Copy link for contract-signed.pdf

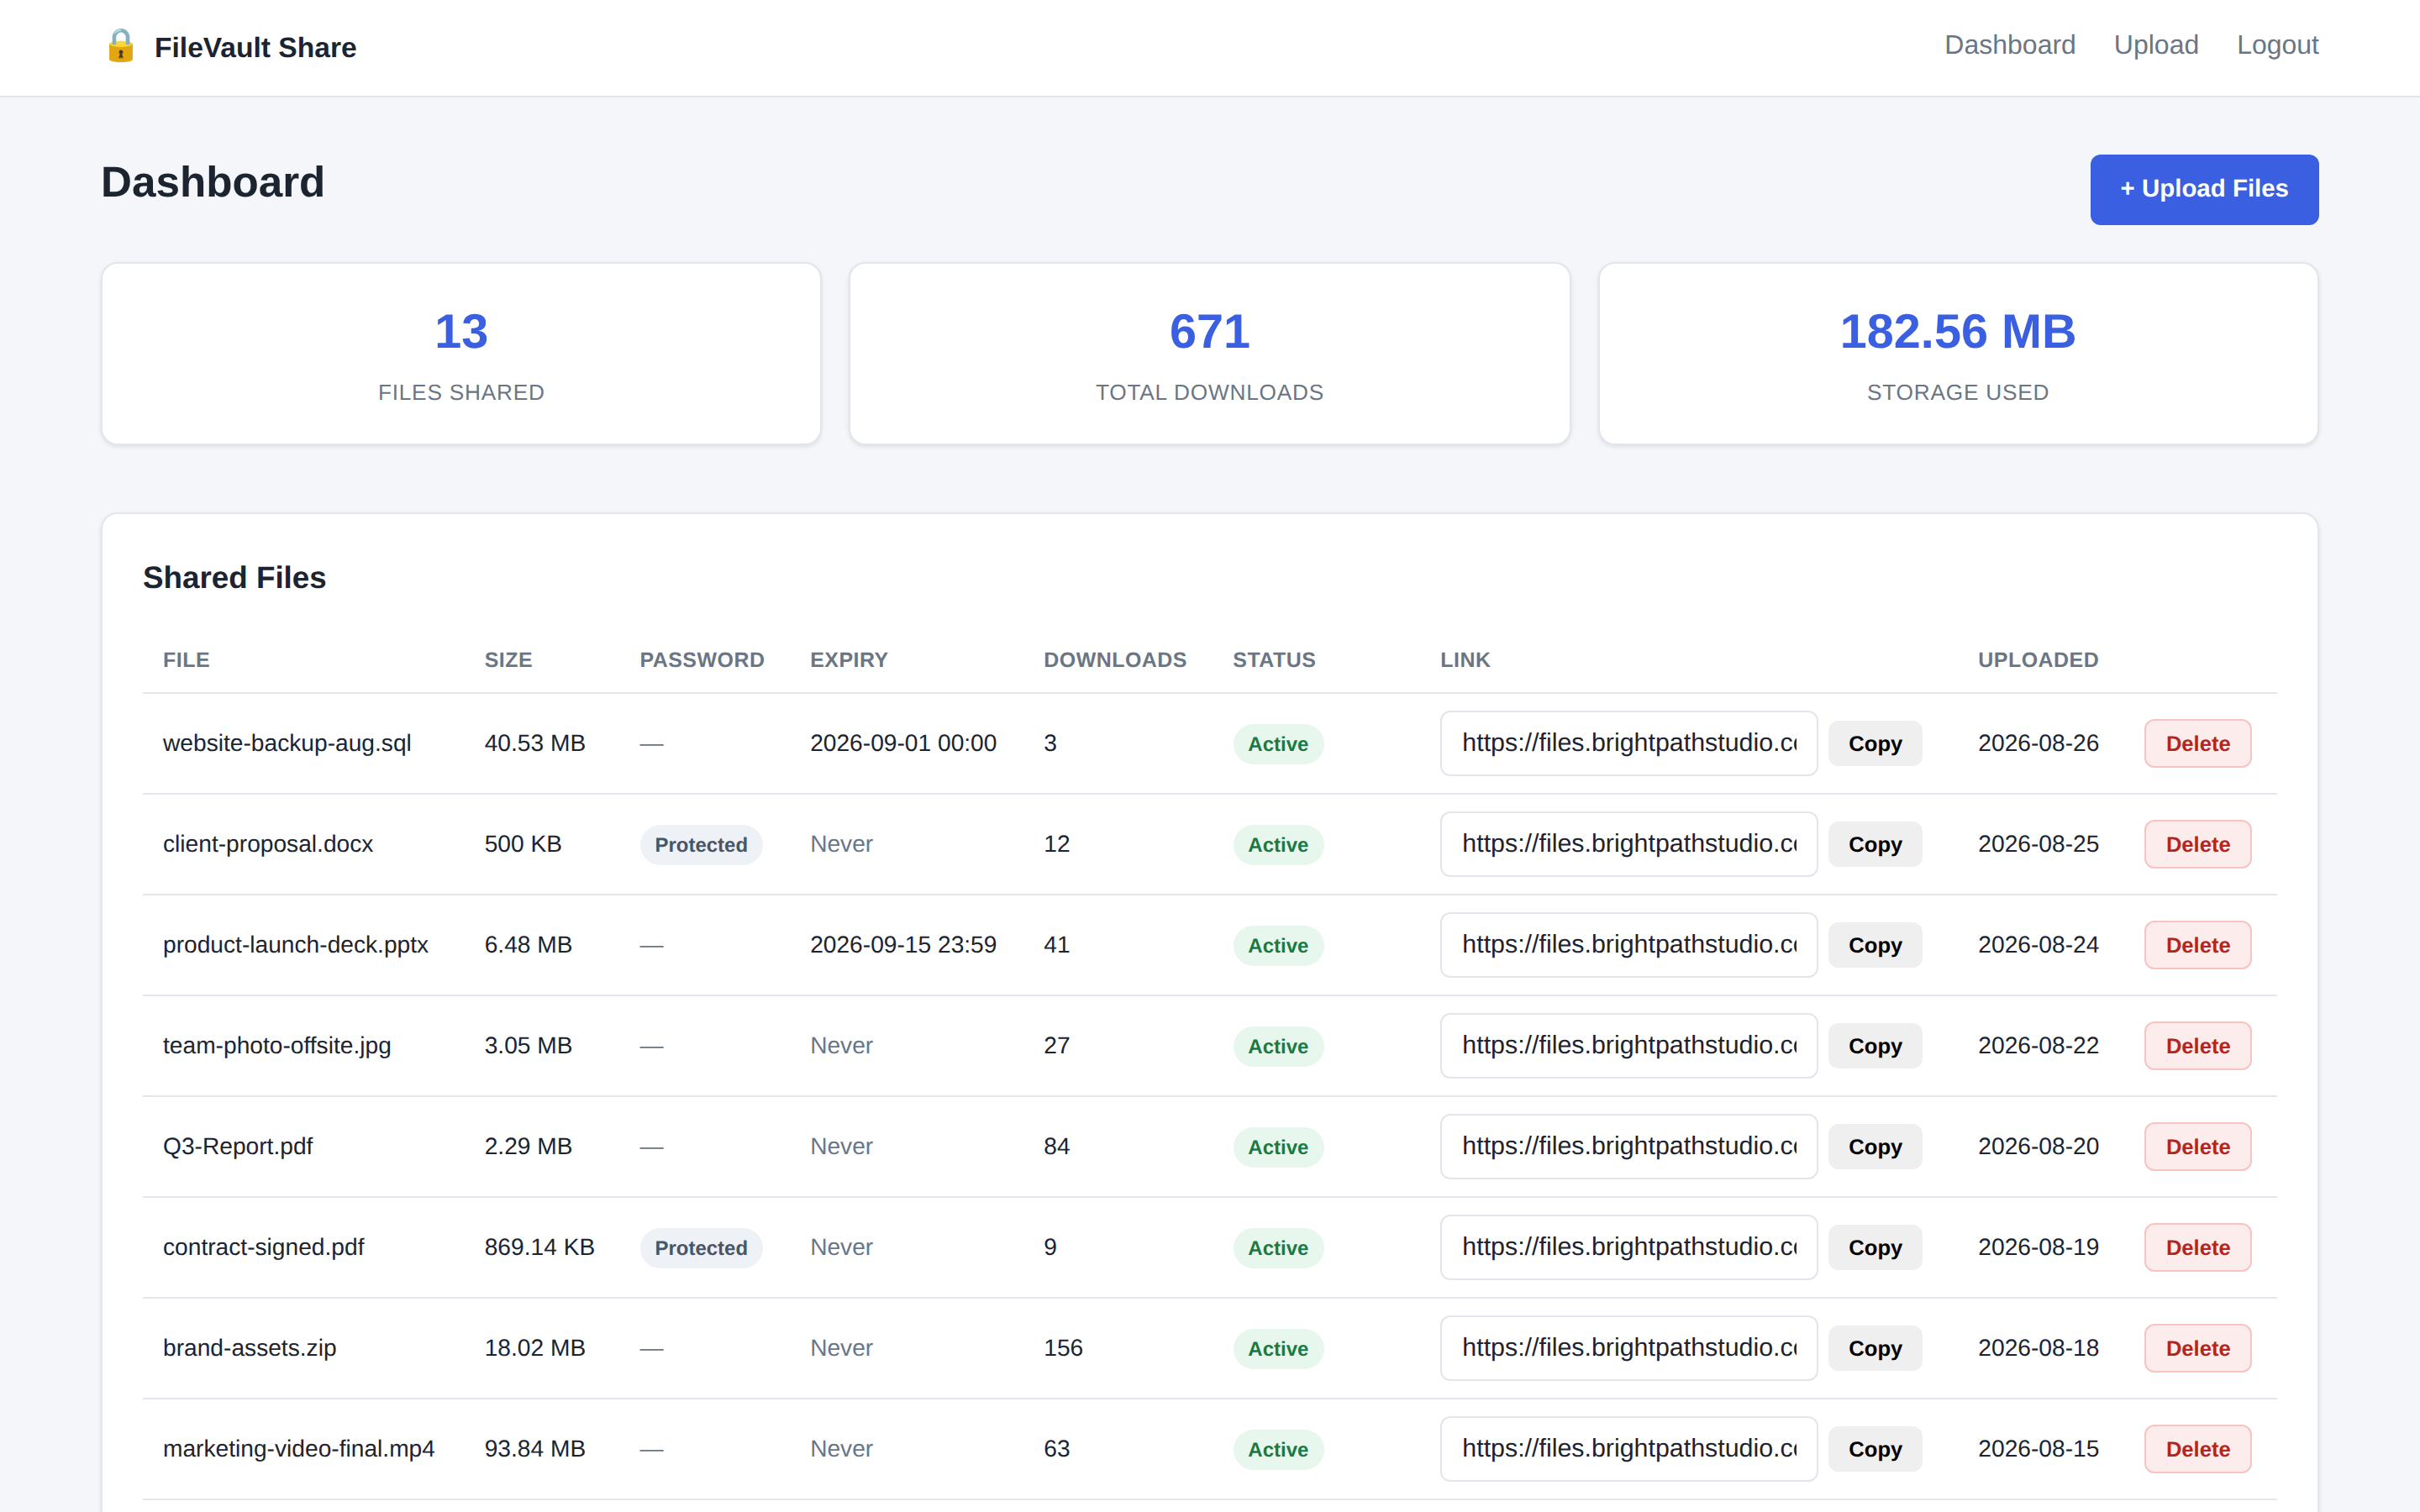[1875, 1247]
